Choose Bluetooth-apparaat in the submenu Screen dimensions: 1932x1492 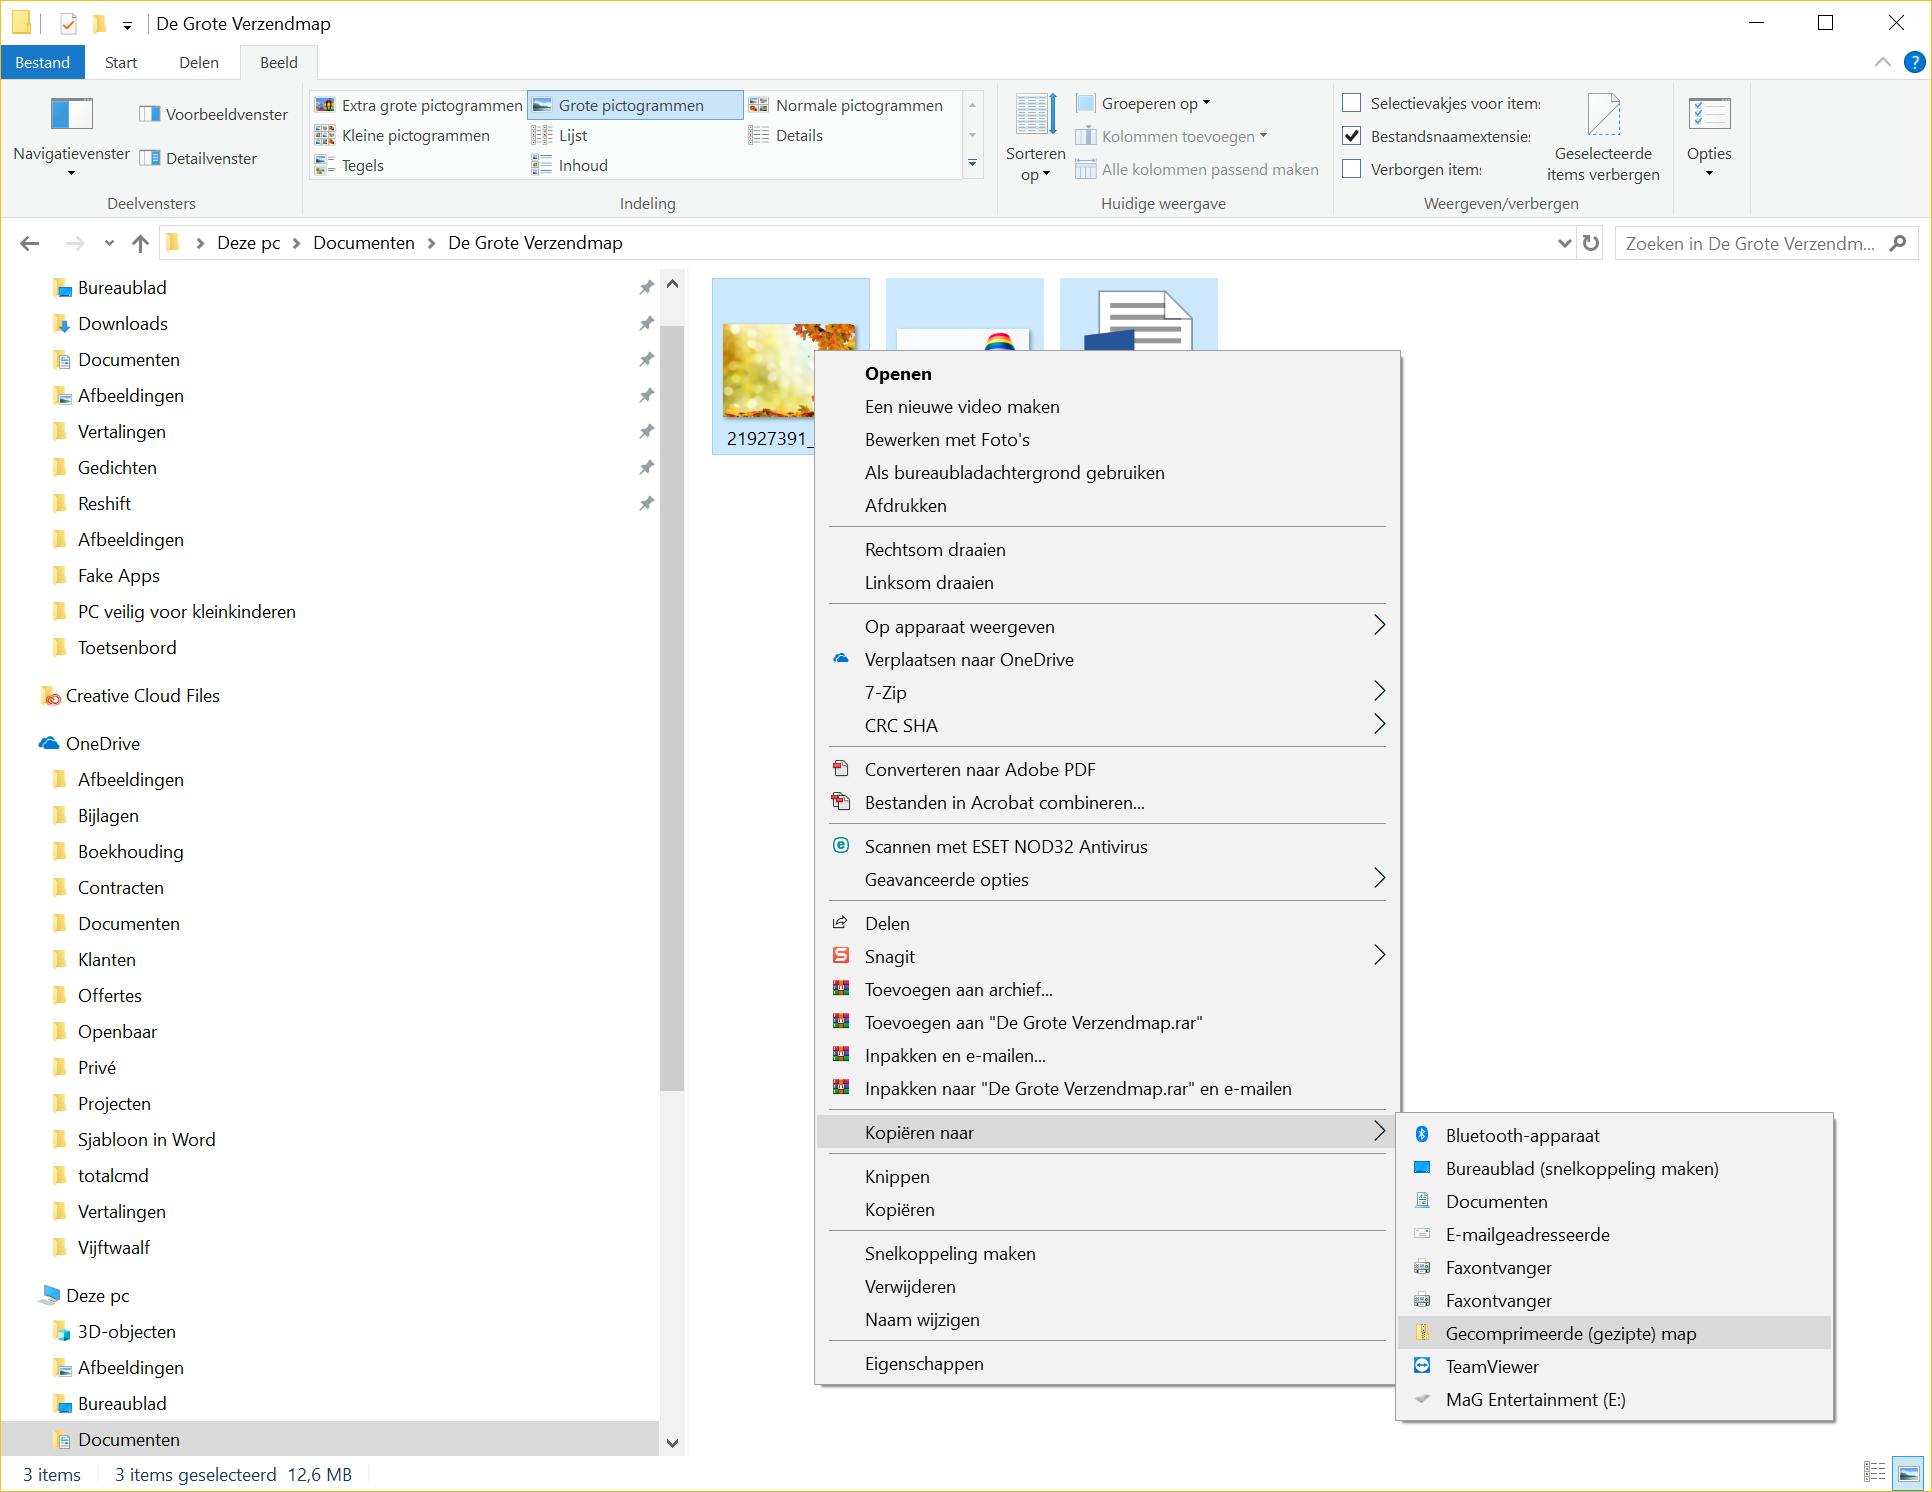click(x=1522, y=1136)
